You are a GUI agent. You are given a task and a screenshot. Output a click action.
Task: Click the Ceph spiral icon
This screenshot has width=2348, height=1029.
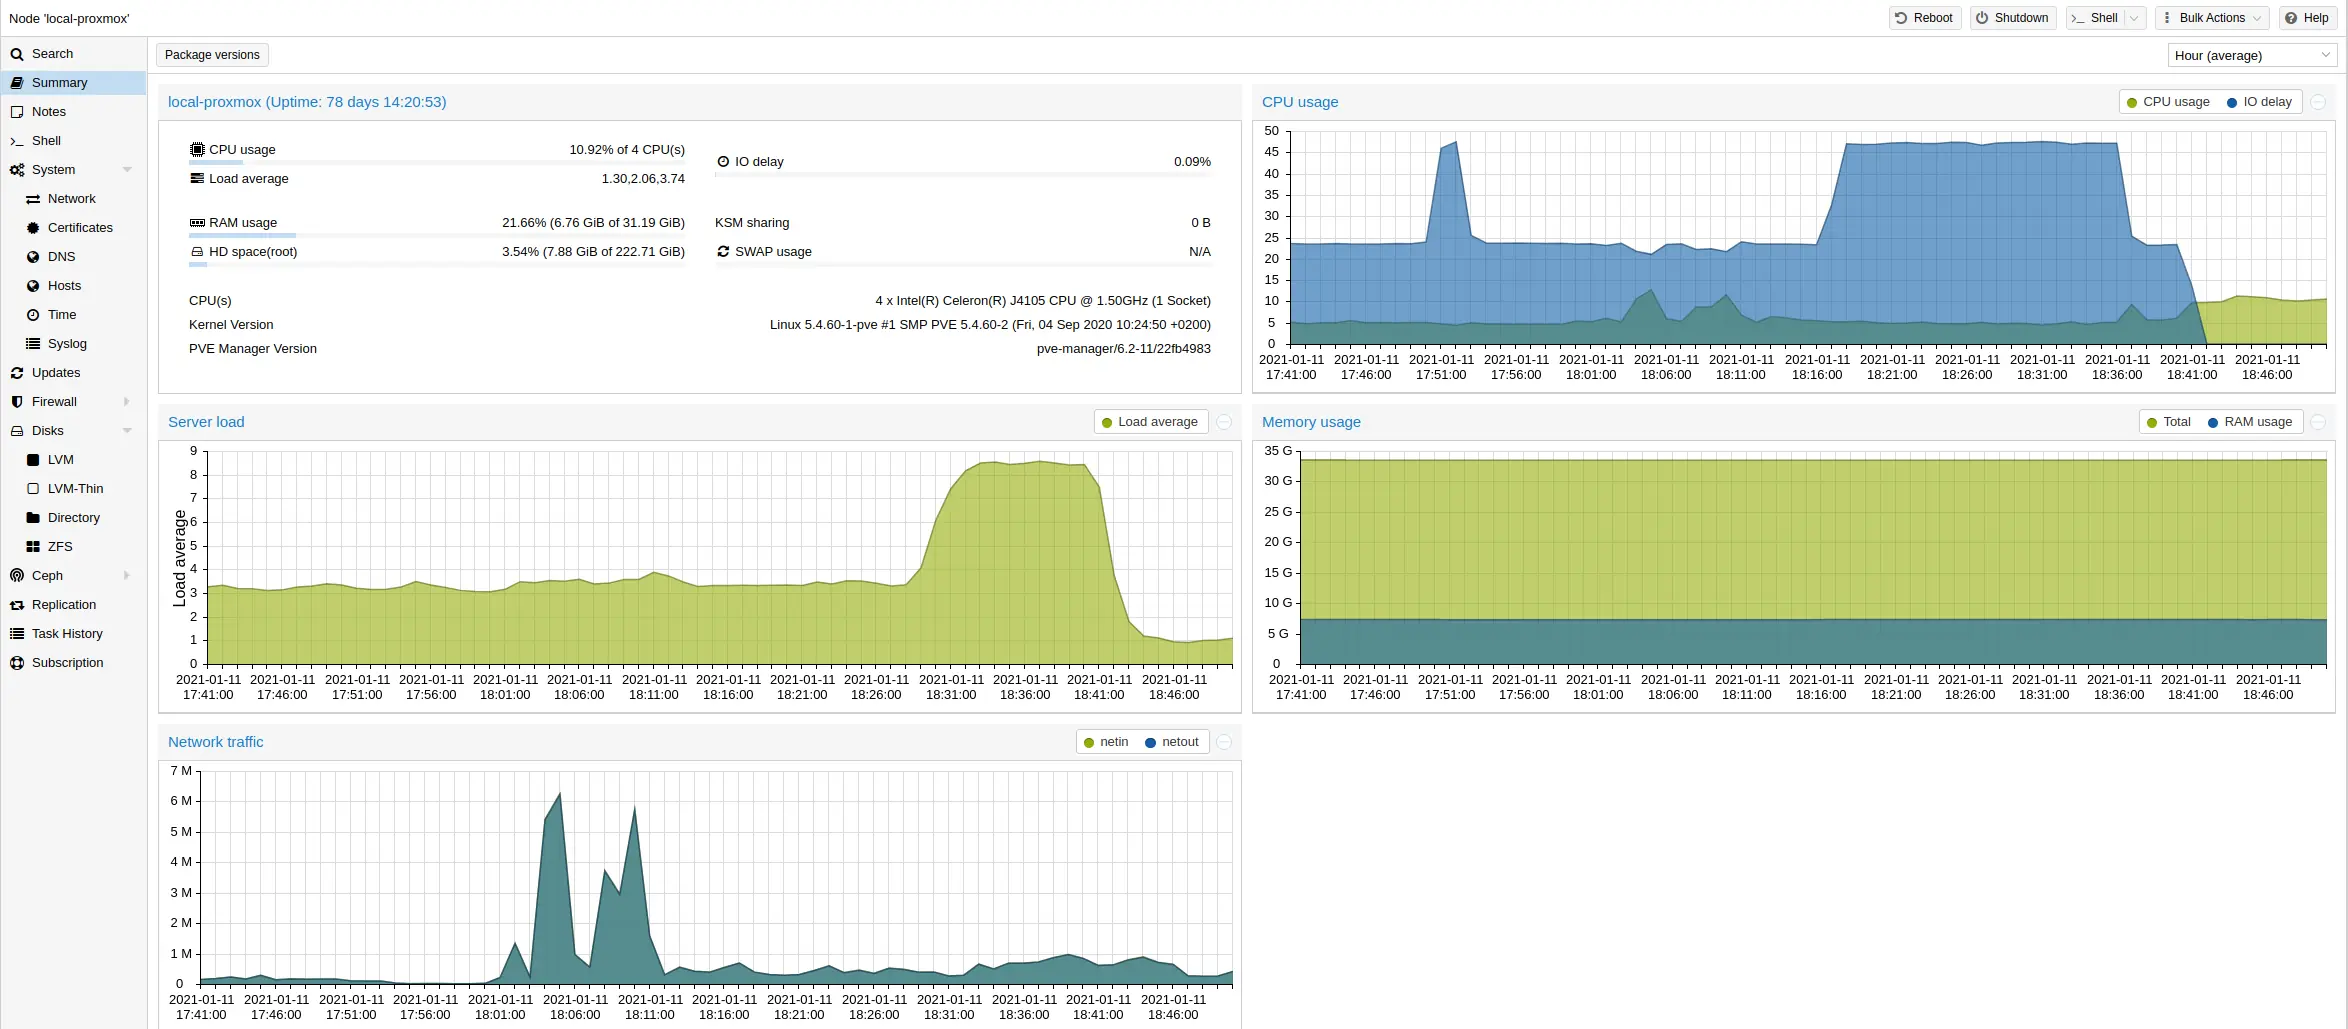(x=17, y=576)
